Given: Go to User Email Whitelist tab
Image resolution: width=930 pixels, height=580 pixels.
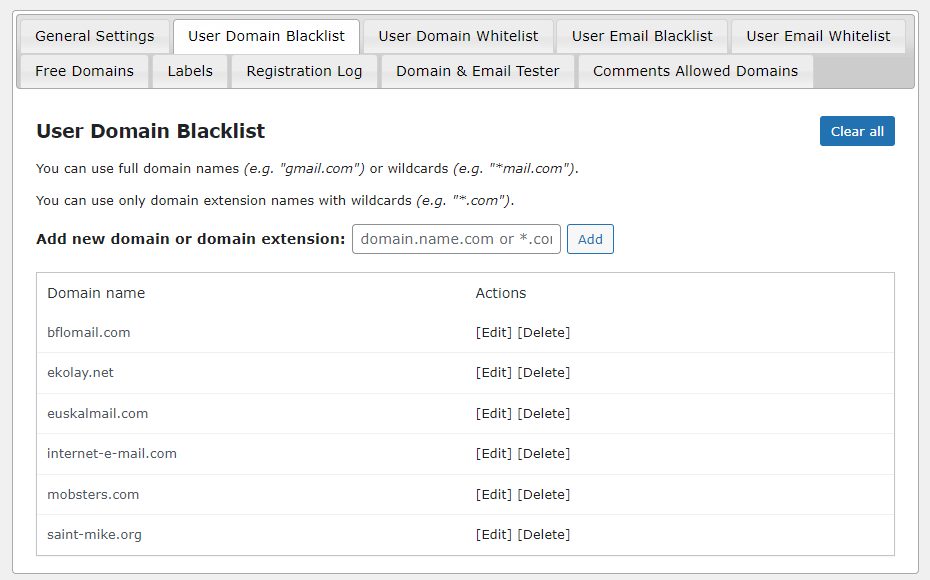Looking at the screenshot, I should click(818, 36).
